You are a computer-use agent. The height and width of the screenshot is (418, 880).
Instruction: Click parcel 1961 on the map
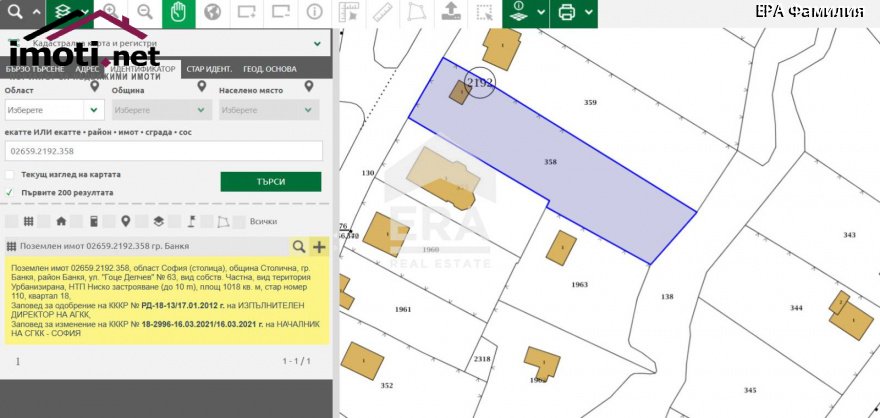tap(403, 309)
